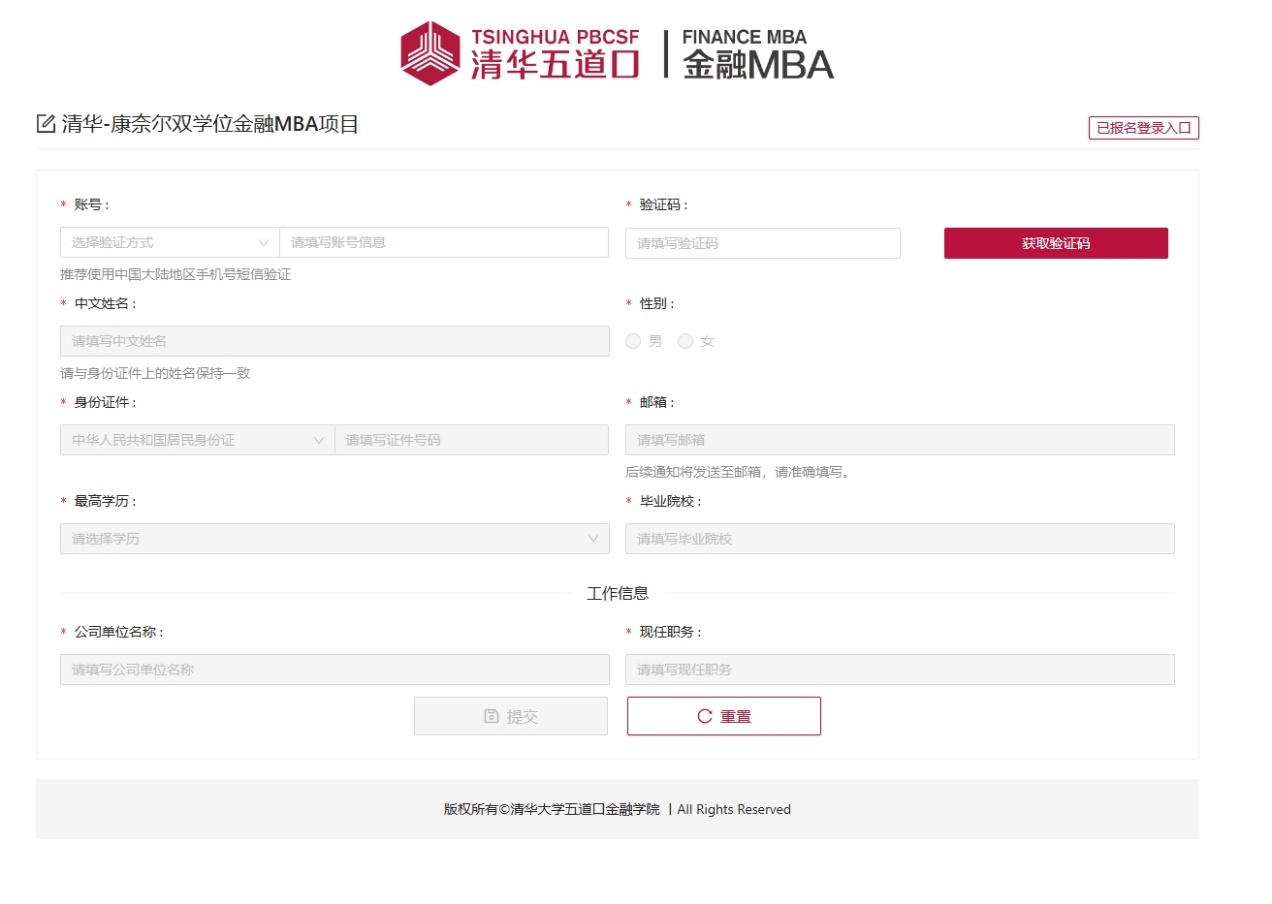The image size is (1272, 904).
Task: Click the 获取验证码 button
Action: click(1056, 243)
